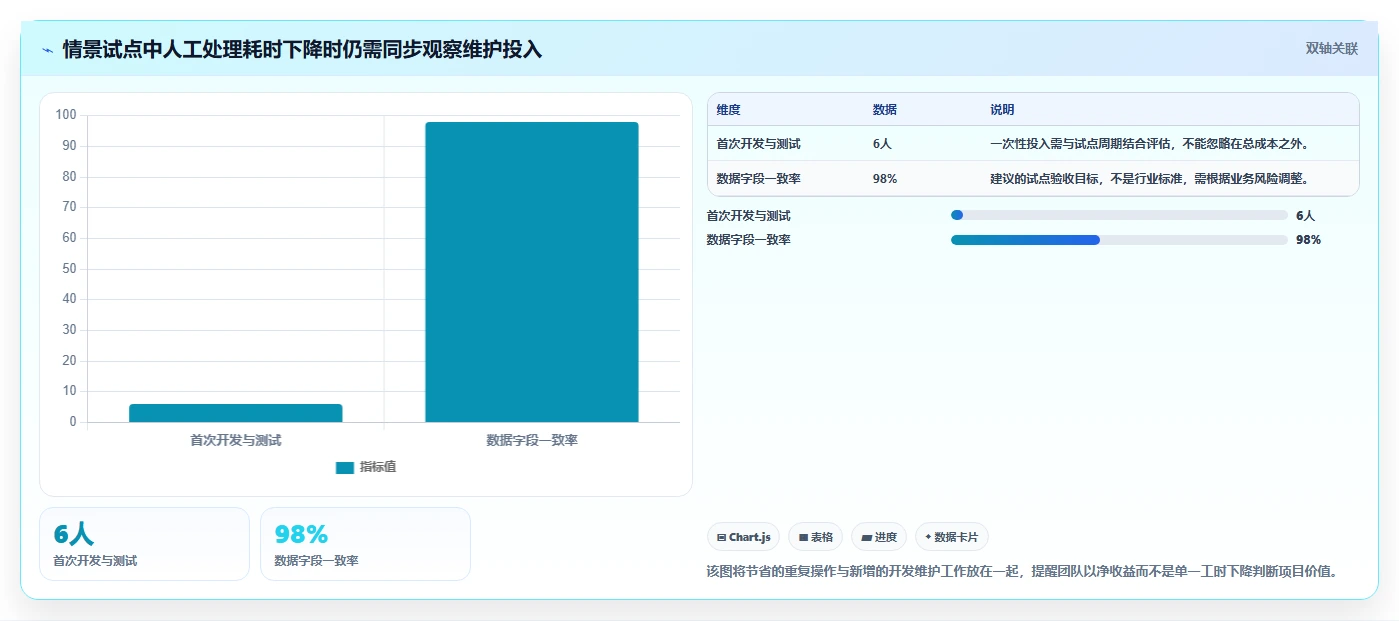Select the 表格 tag chip
The height and width of the screenshot is (621, 1399).
[815, 537]
